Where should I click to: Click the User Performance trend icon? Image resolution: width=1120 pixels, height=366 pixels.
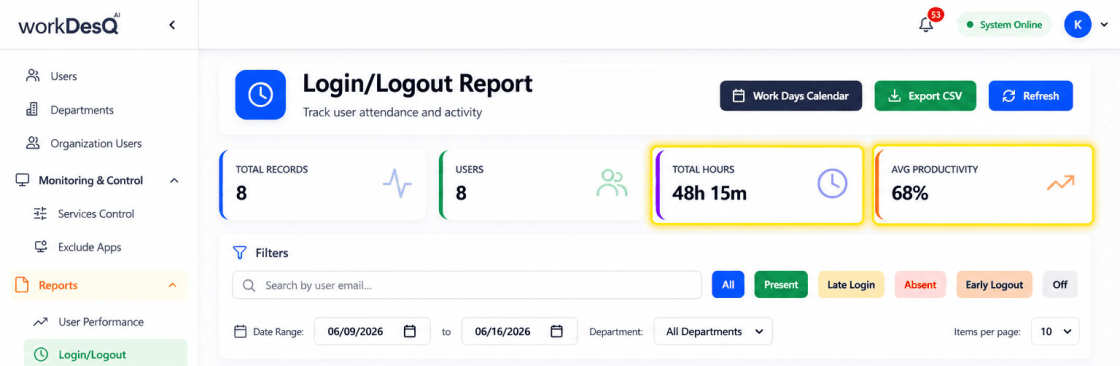tap(41, 322)
